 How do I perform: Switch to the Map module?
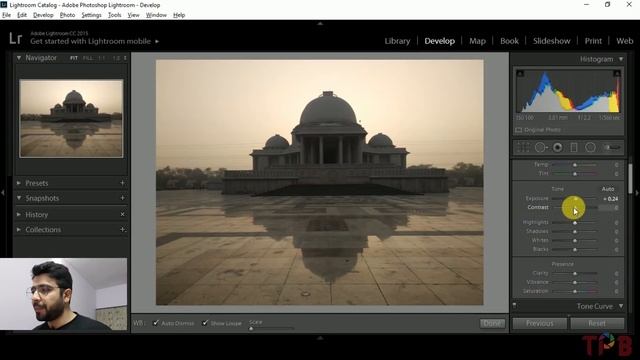pos(477,41)
